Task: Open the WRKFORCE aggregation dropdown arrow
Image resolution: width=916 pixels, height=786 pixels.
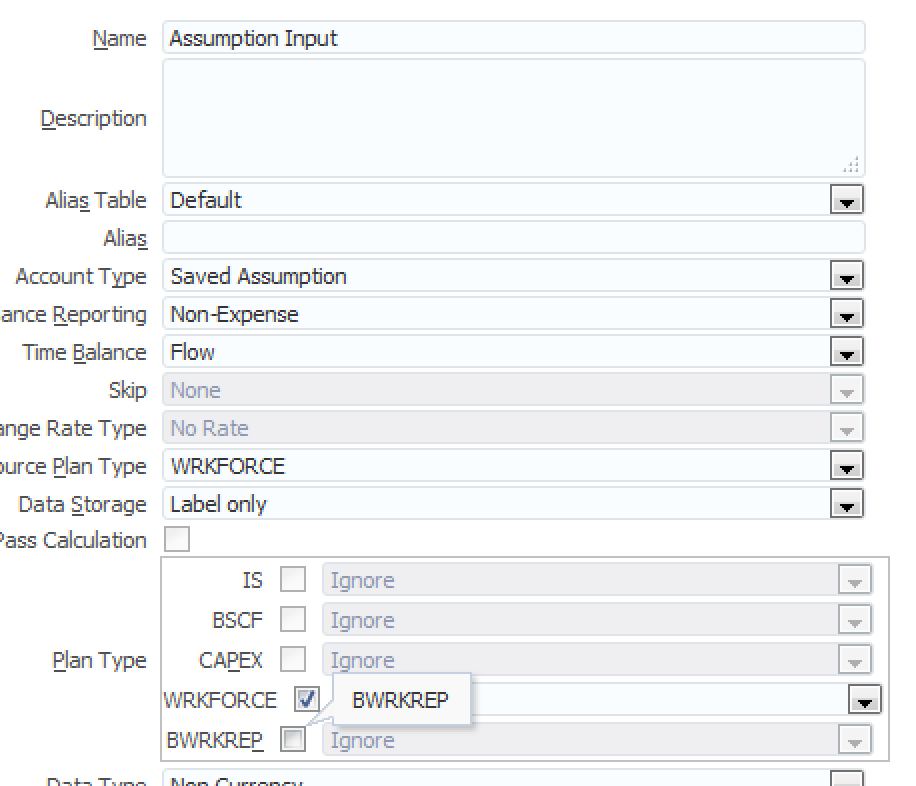Action: pos(864,700)
